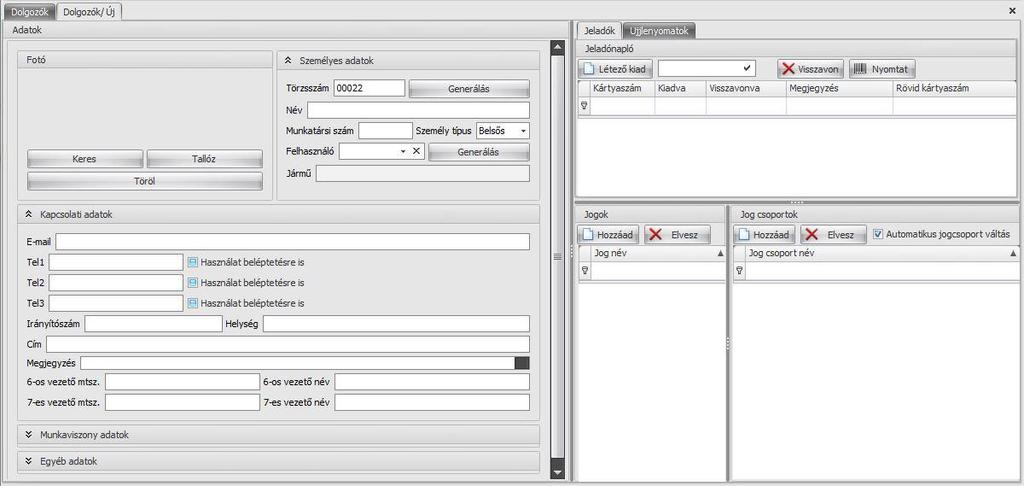This screenshot has width=1024, height=486.
Task: Click the Megjegyzés input field
Action: point(297,363)
